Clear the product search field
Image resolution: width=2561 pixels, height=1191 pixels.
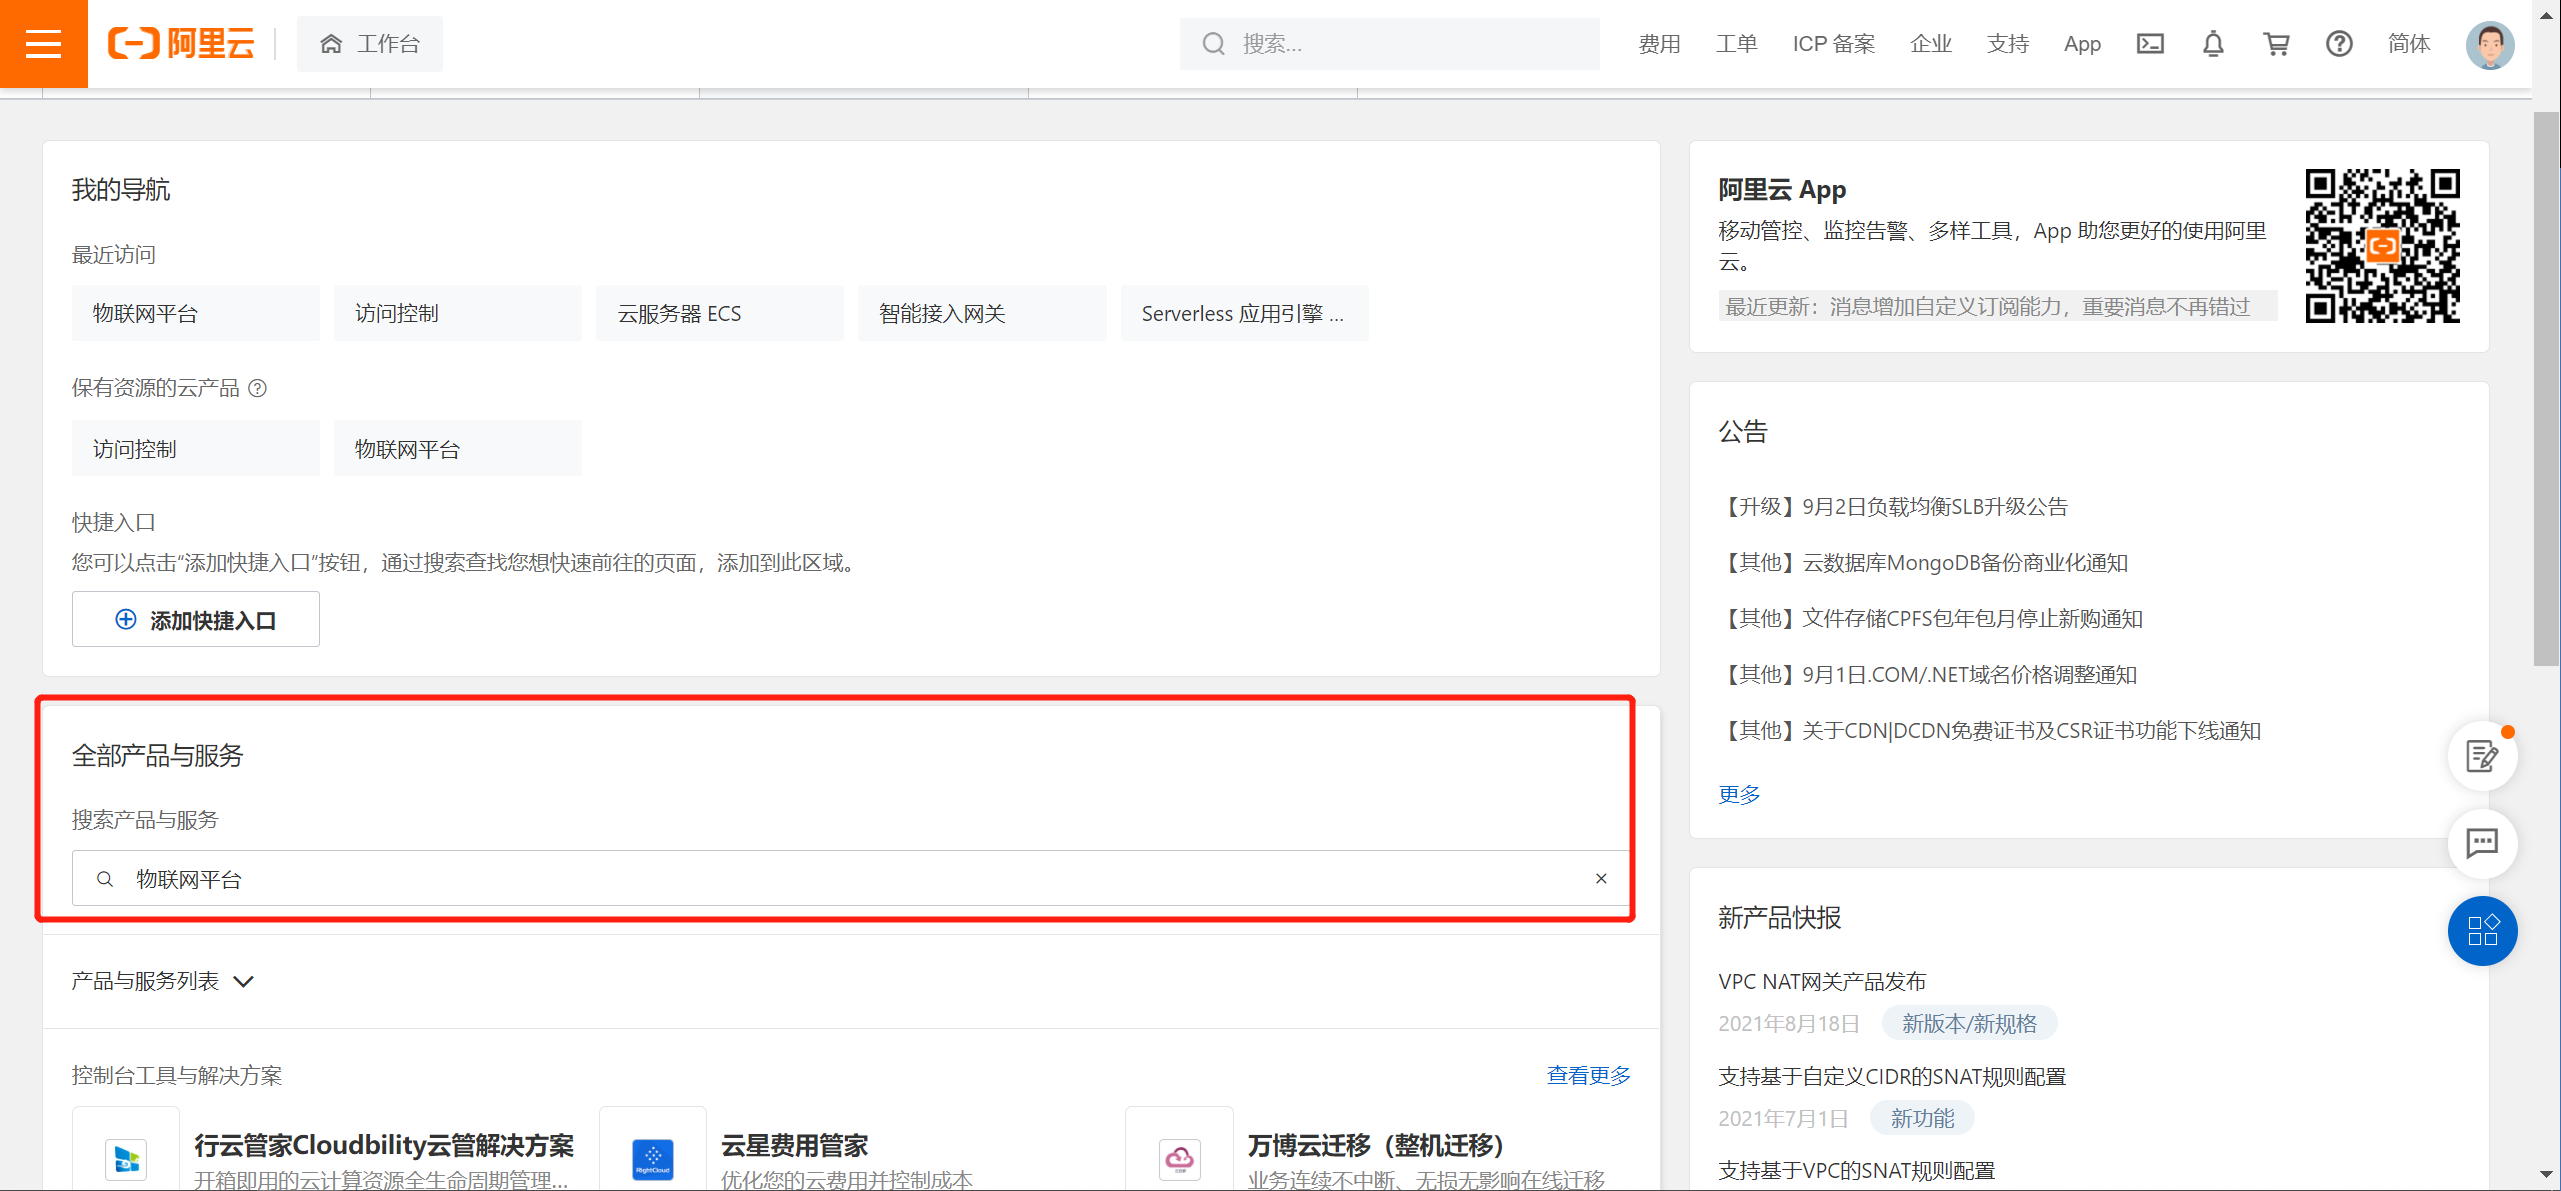coord(1600,879)
